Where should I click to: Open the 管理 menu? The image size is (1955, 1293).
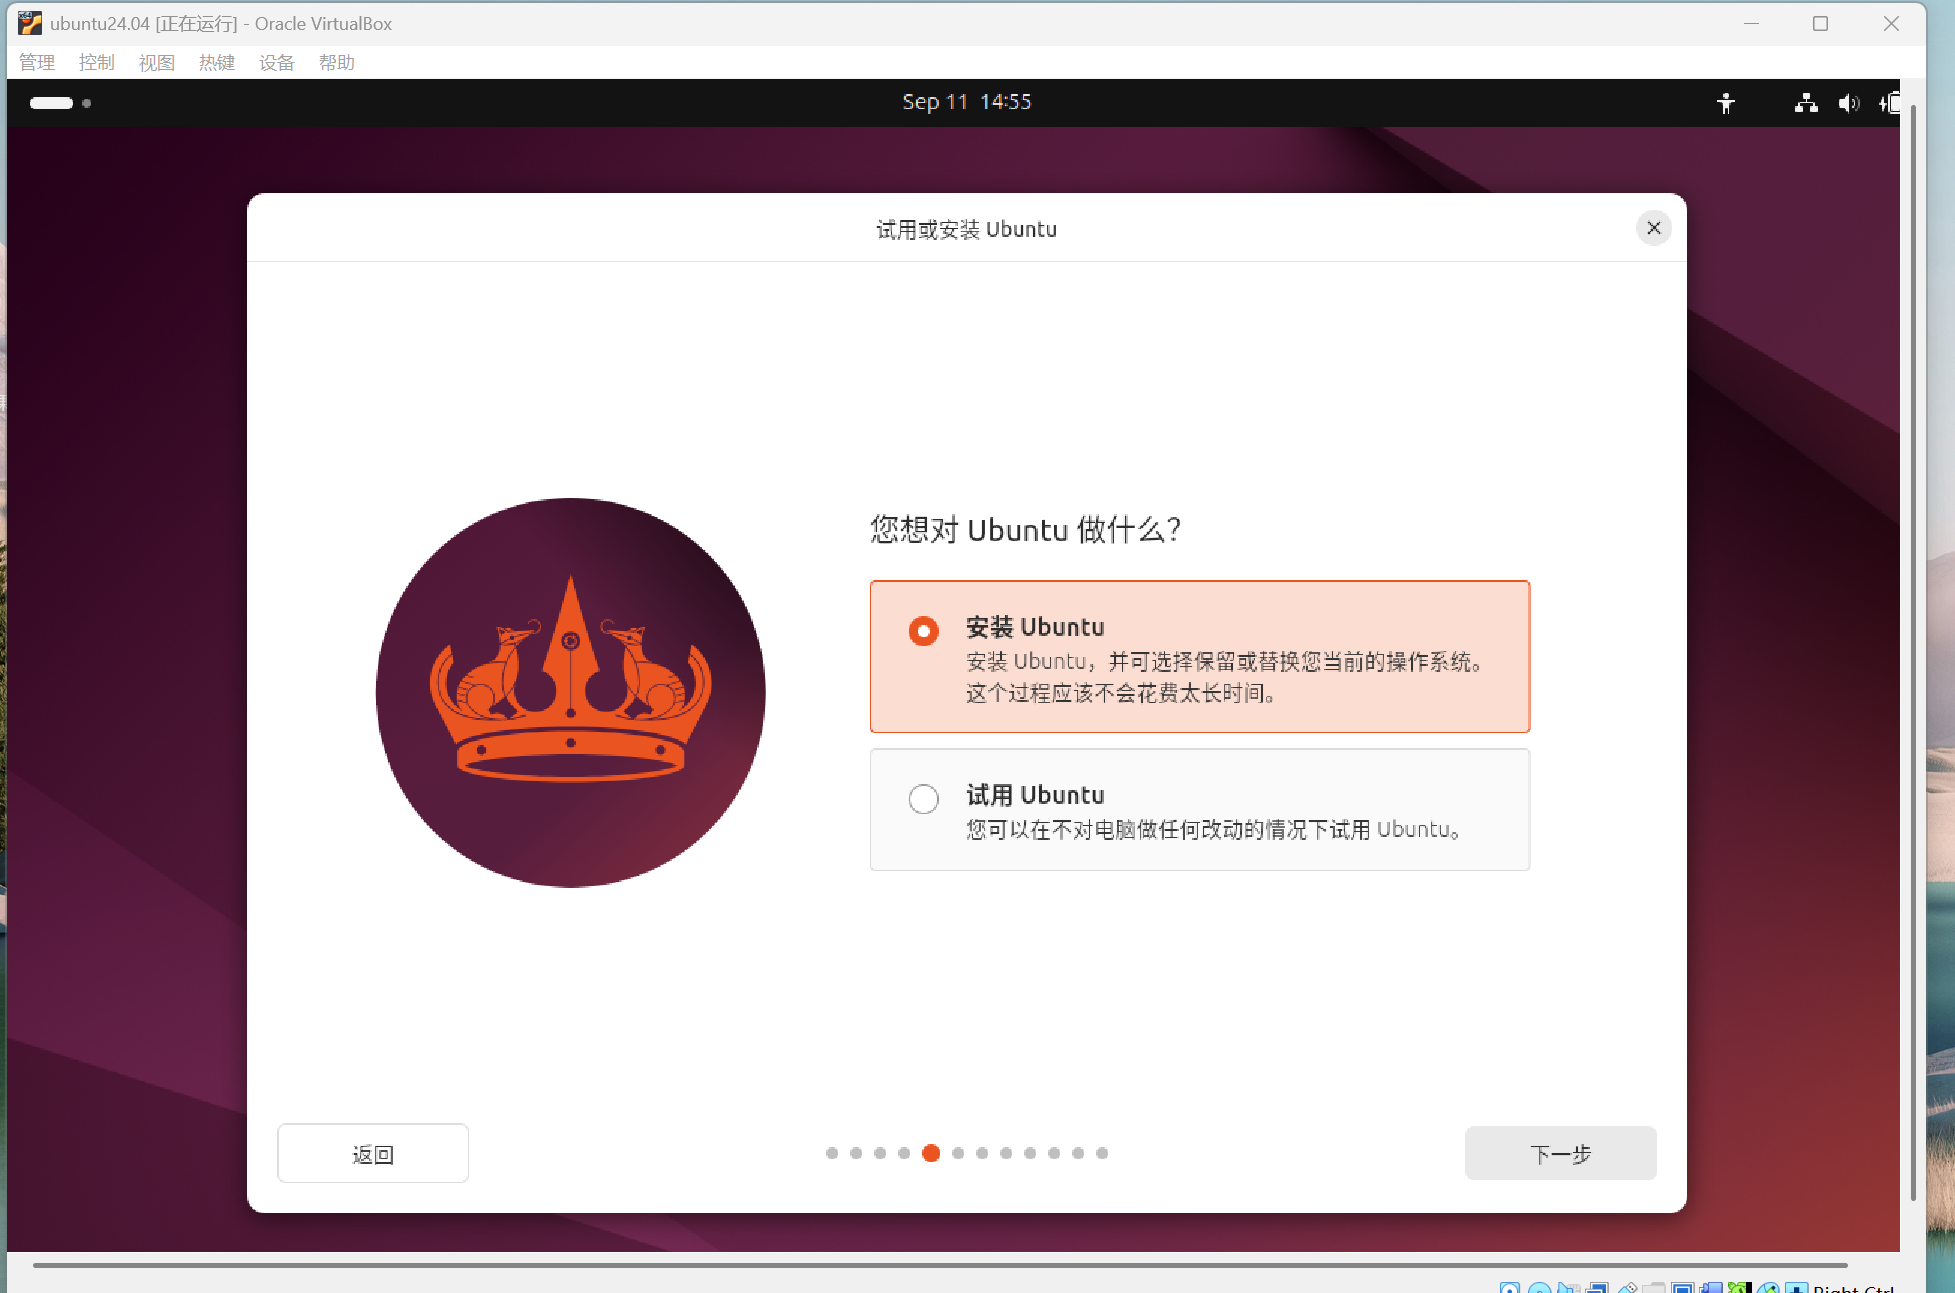[x=37, y=63]
